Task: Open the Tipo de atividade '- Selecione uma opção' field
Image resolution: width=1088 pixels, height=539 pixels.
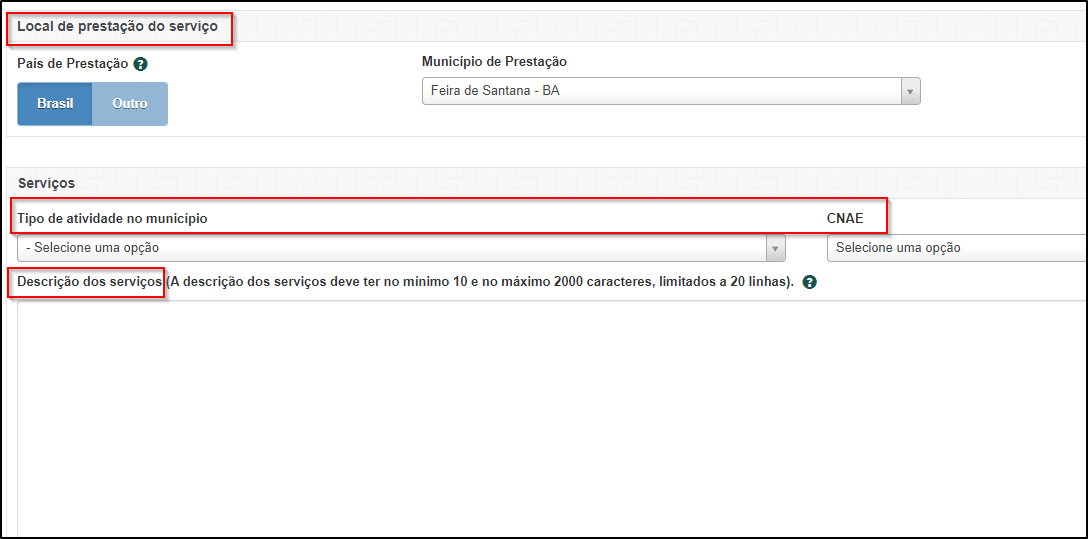Action: point(390,248)
